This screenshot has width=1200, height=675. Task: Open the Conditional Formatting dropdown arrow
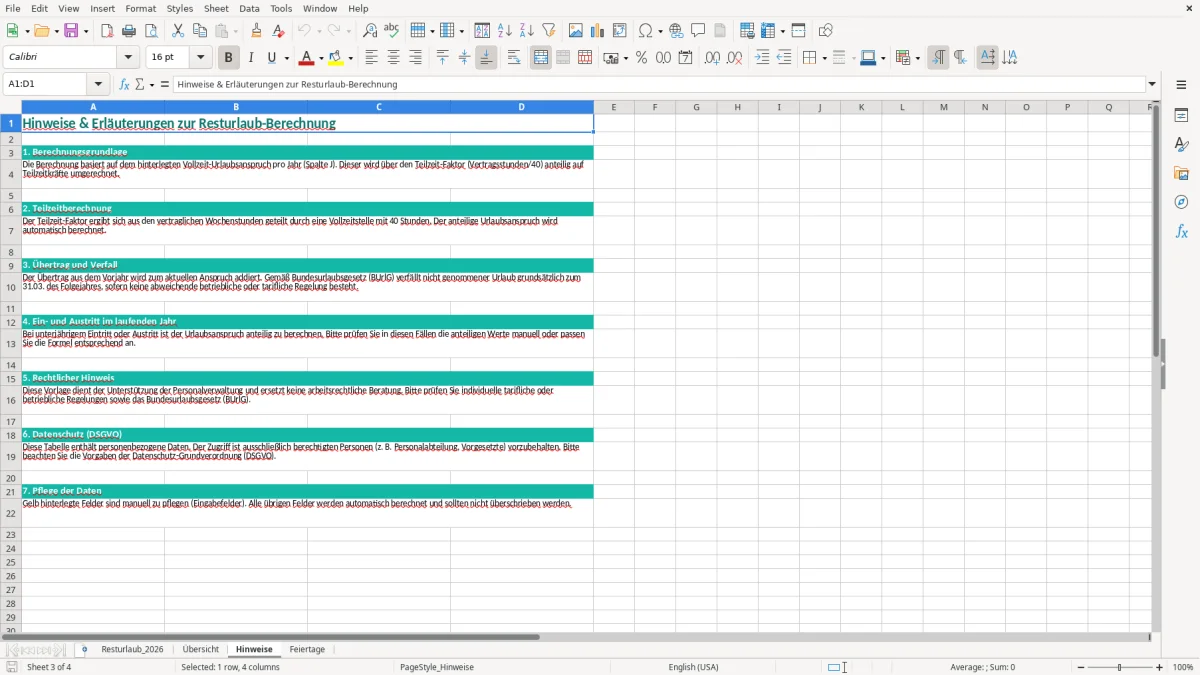point(917,58)
